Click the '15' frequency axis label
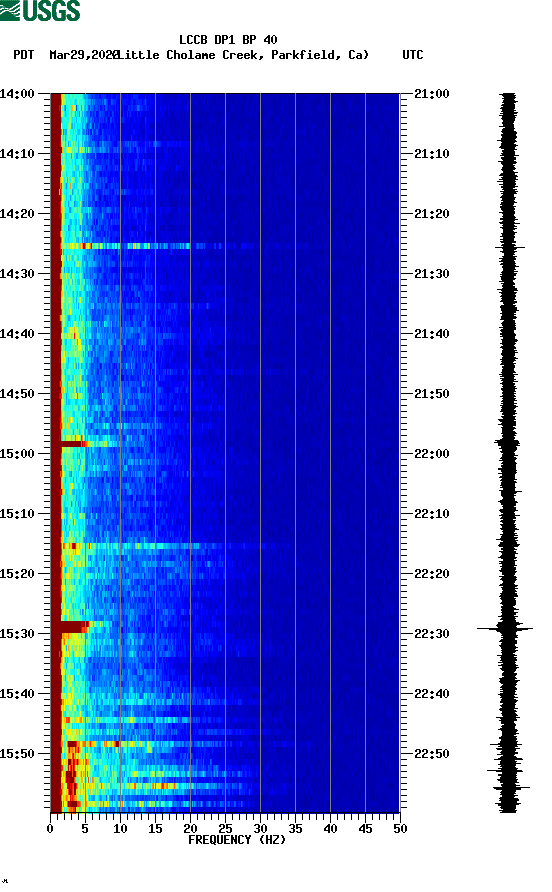Image resolution: width=552 pixels, height=892 pixels. coord(155,829)
